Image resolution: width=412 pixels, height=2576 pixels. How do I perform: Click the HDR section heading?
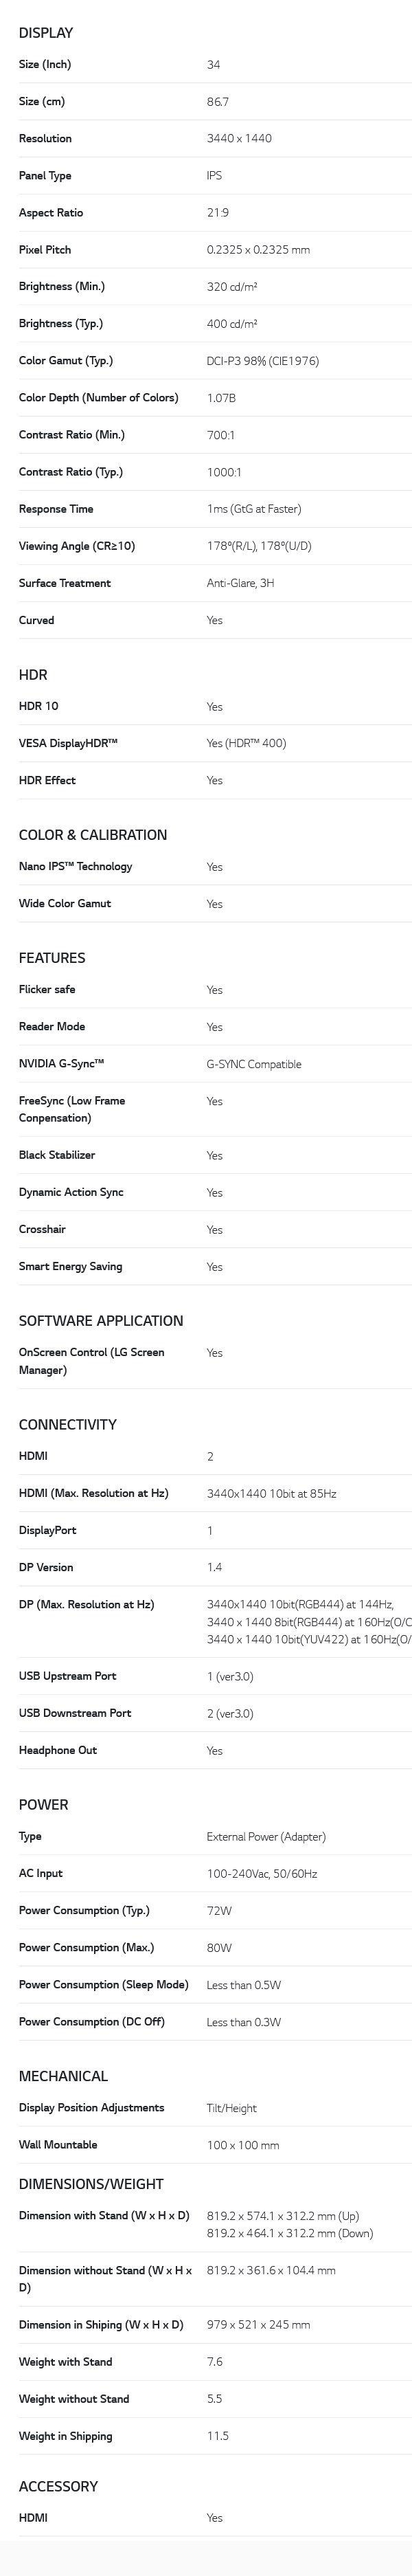pos(33,675)
